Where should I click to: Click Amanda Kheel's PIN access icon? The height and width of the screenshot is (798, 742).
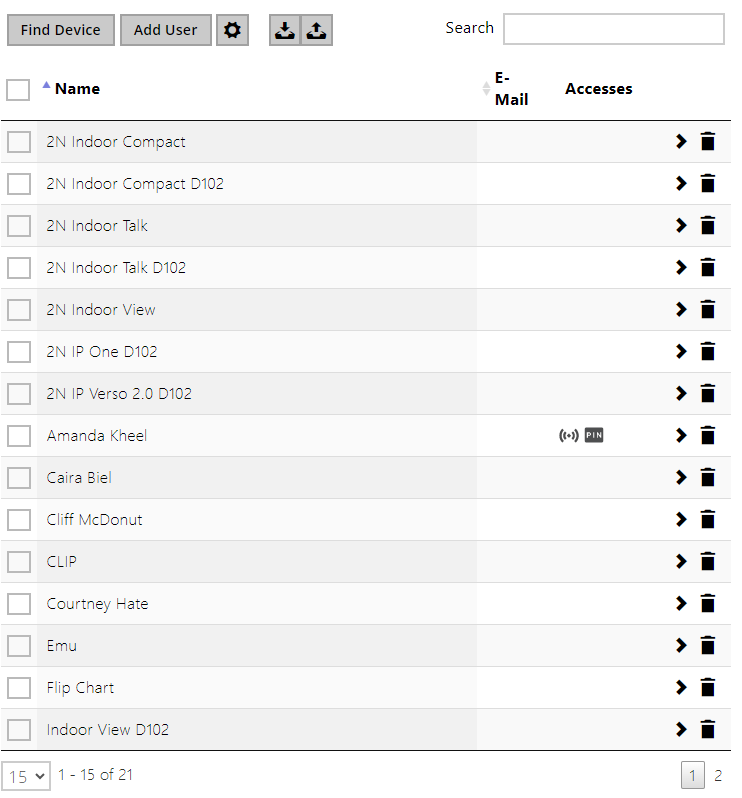pyautogui.click(x=594, y=435)
